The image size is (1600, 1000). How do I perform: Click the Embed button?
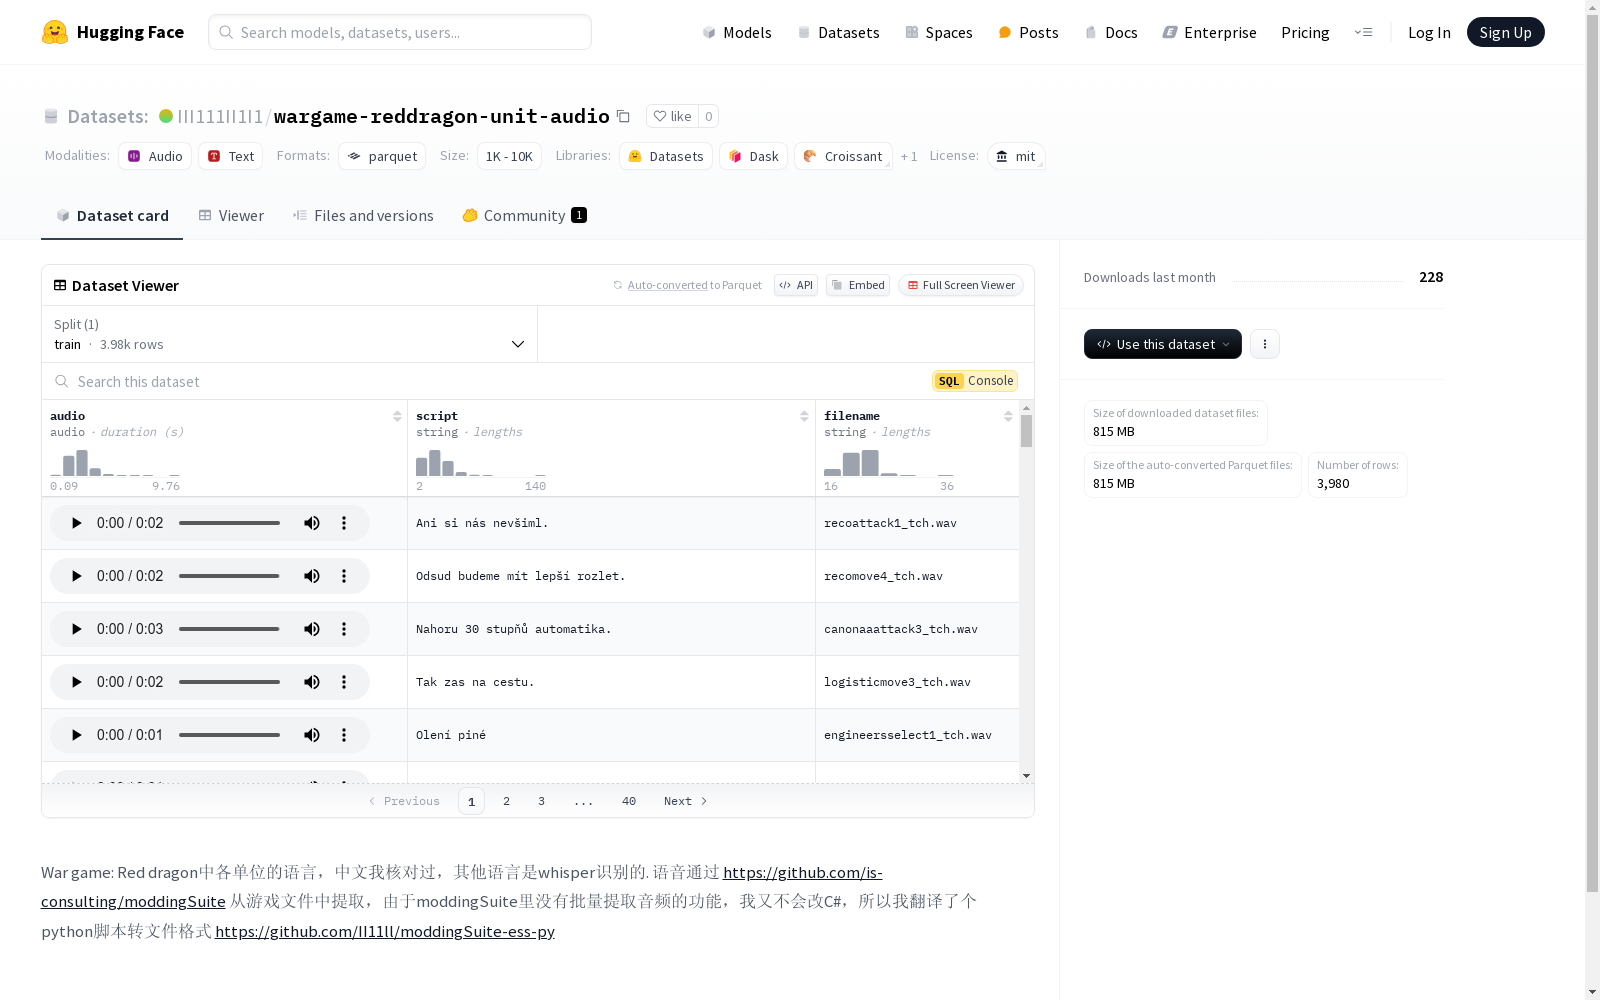[858, 285]
